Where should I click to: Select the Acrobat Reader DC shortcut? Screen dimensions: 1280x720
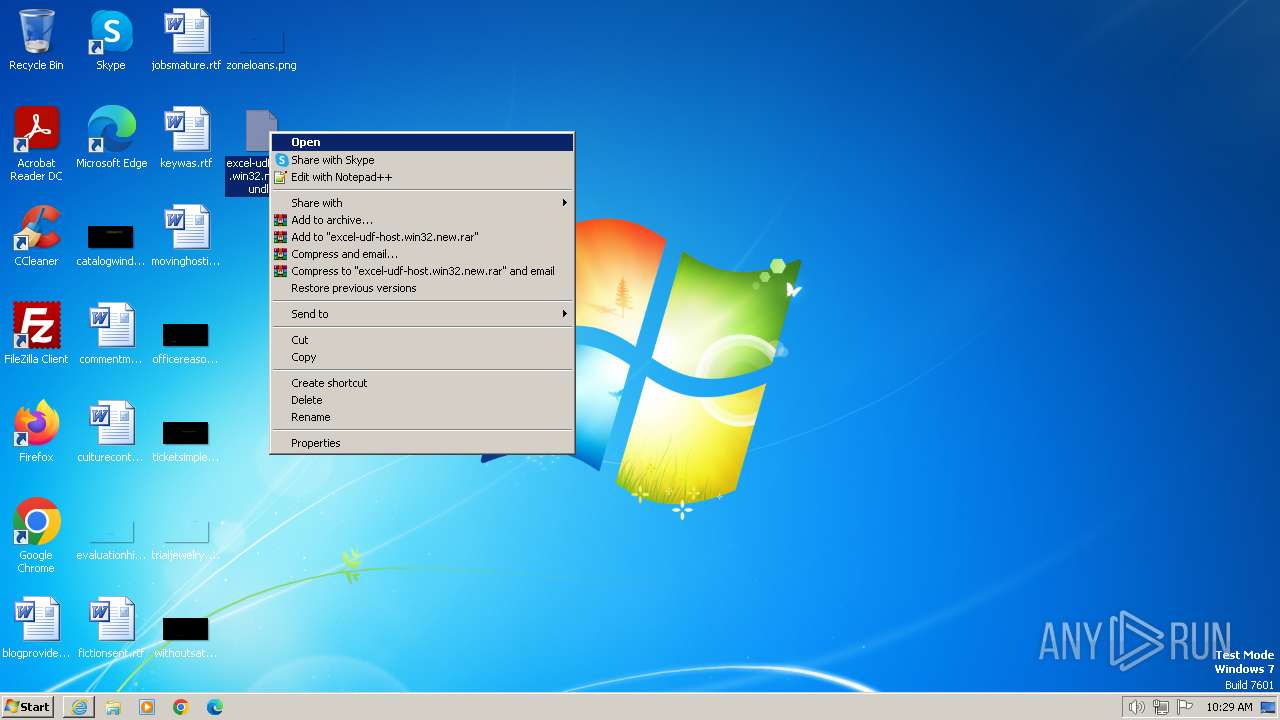(x=36, y=144)
